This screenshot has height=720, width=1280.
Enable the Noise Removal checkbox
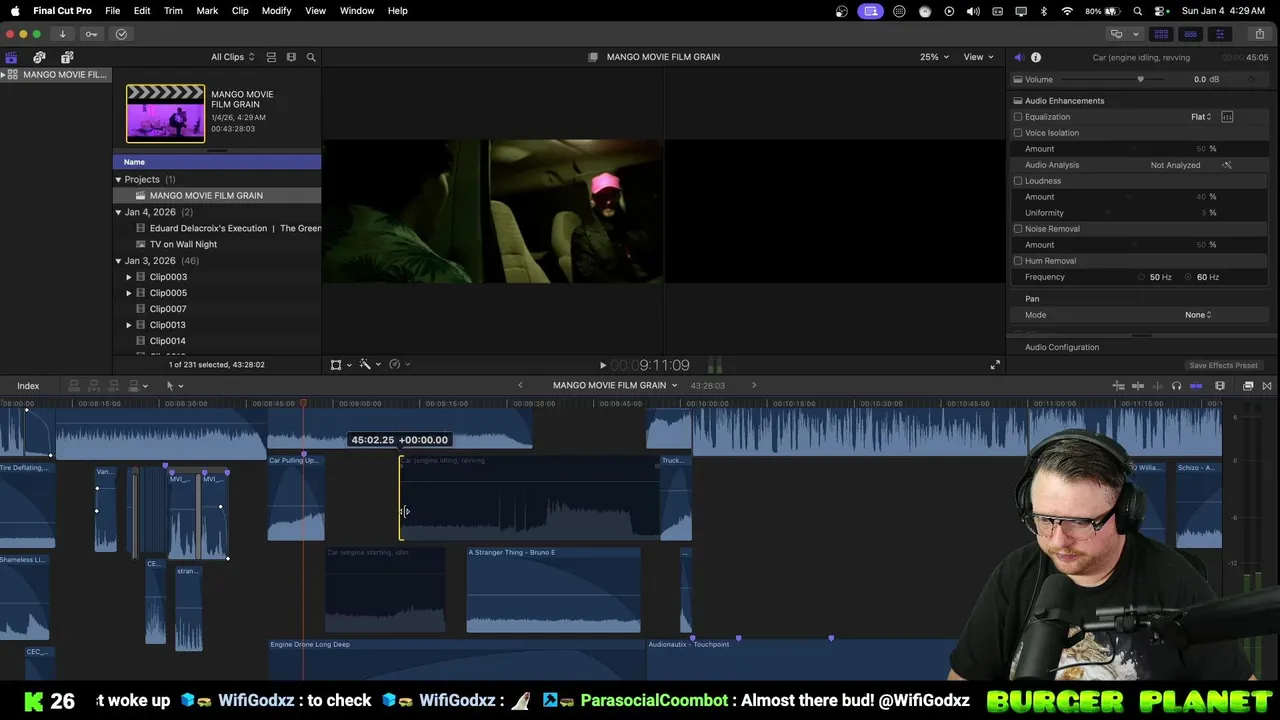point(1018,229)
